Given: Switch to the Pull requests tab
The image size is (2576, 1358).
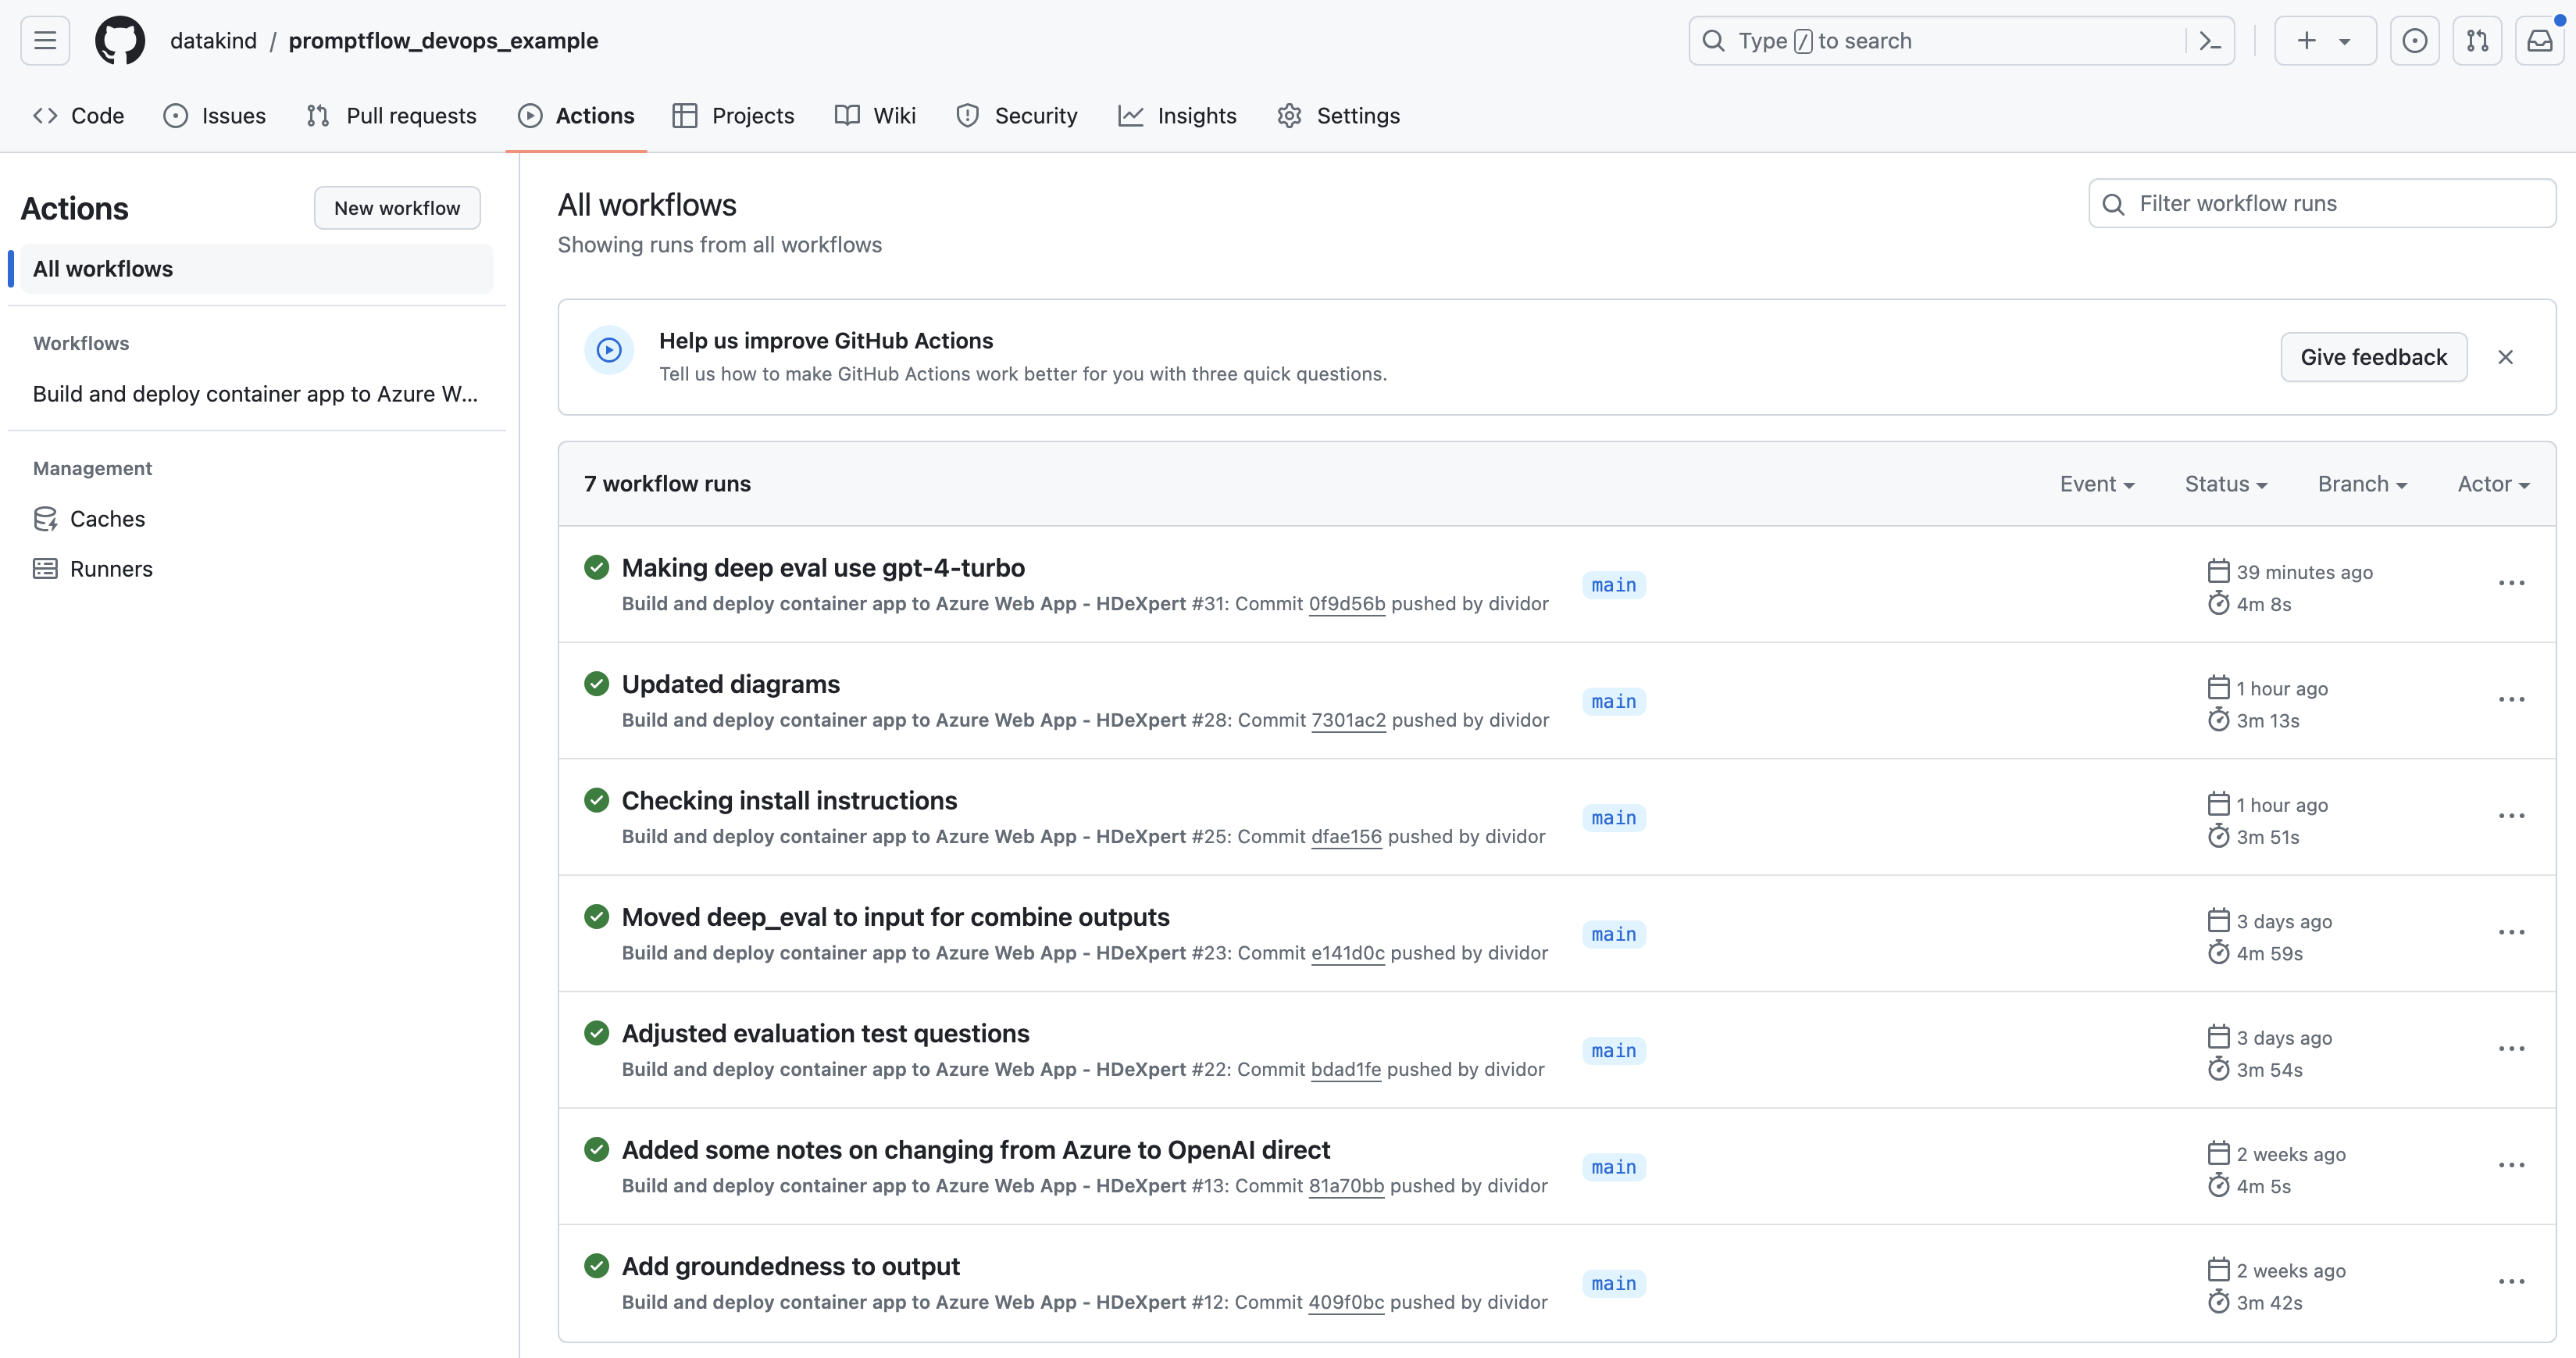Looking at the screenshot, I should pos(391,116).
